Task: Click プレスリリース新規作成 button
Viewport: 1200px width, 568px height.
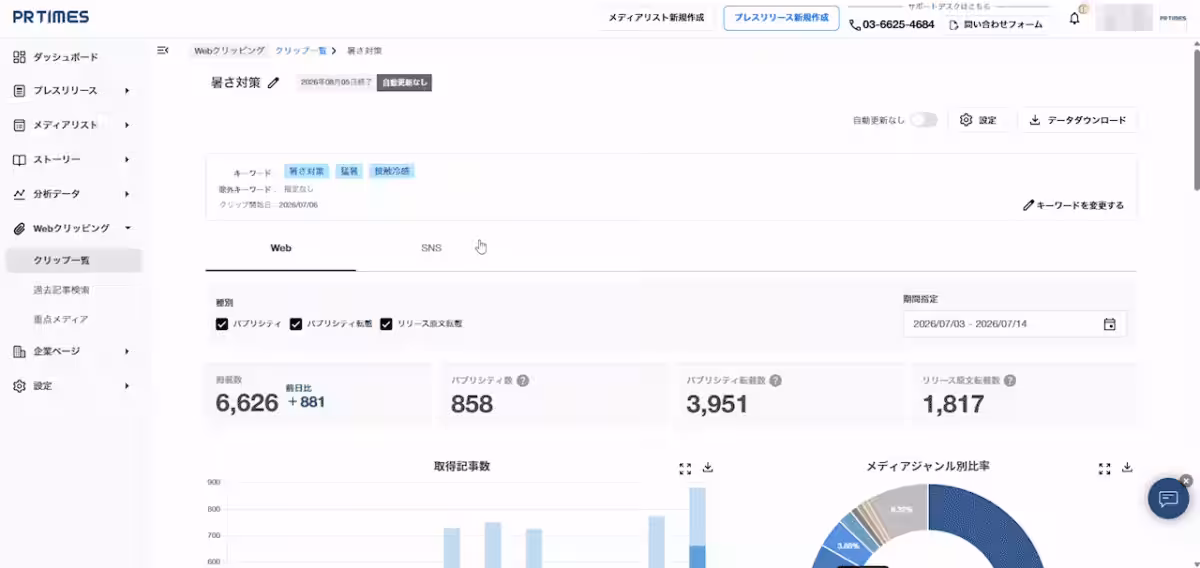Action: pyautogui.click(x=782, y=19)
